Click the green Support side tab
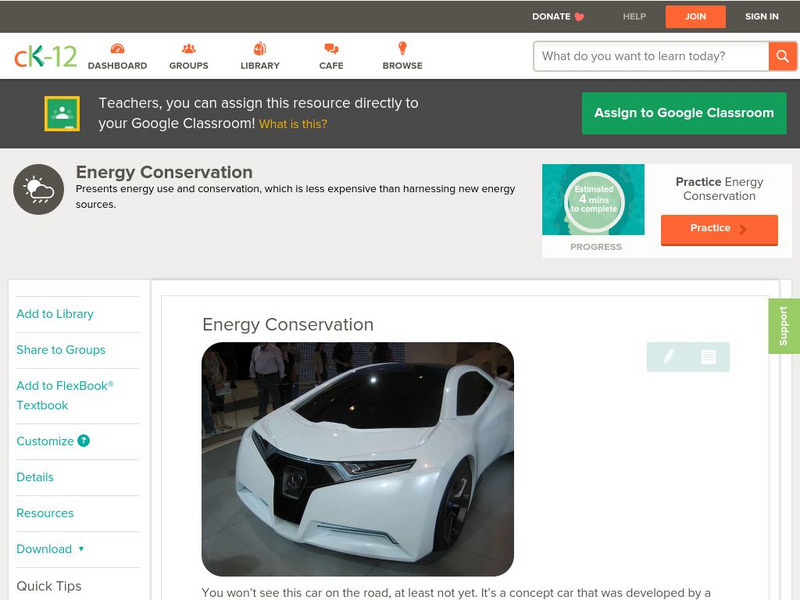Image resolution: width=800 pixels, height=600 pixels. [x=784, y=326]
